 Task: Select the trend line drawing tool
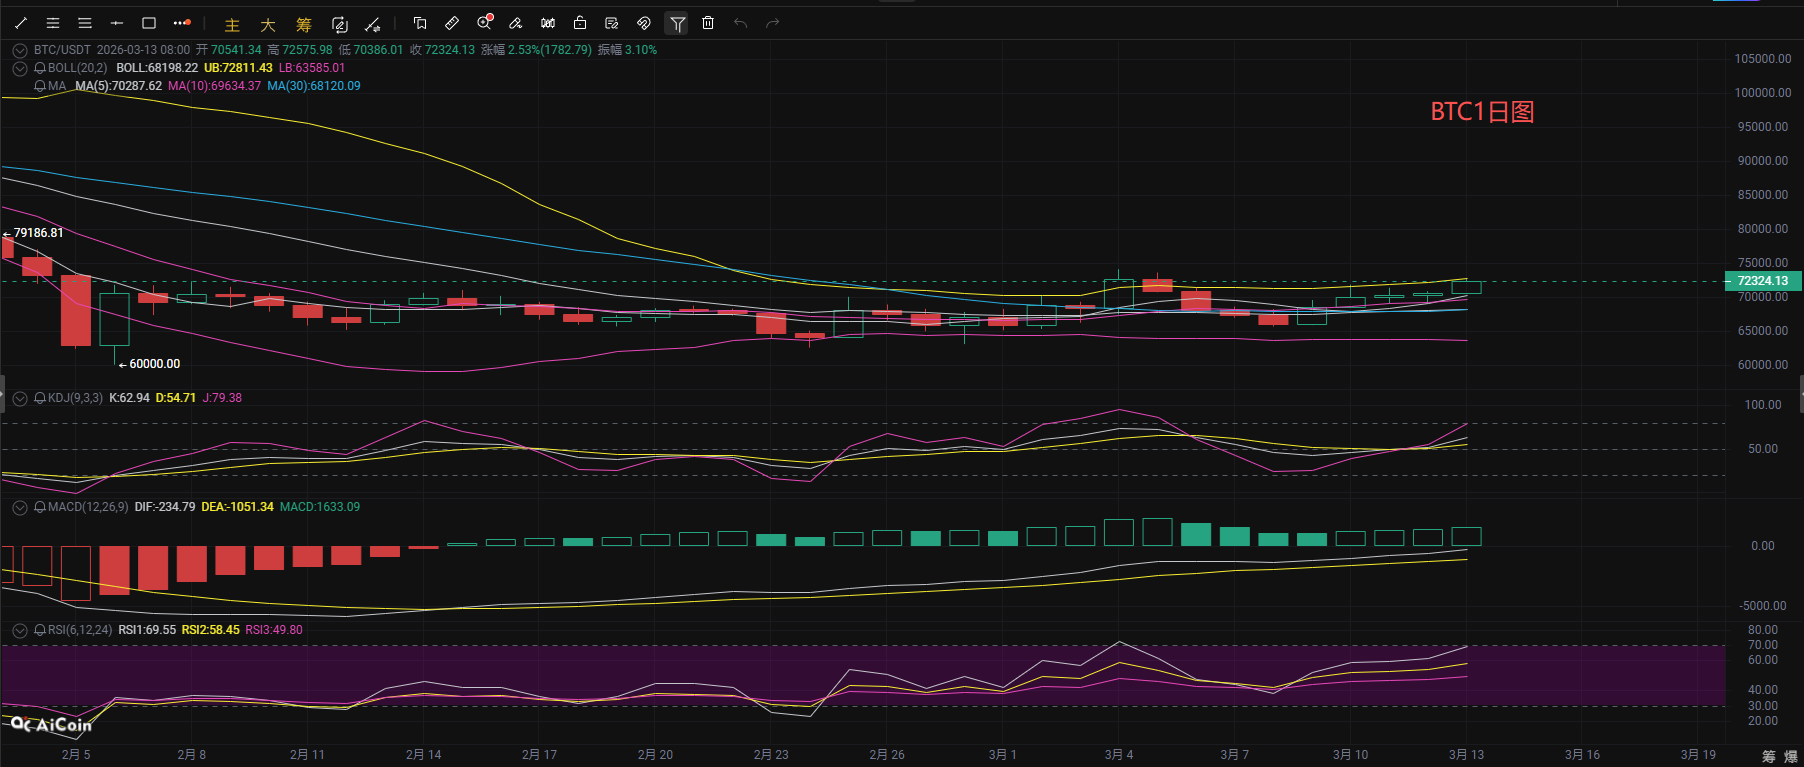coord(21,23)
